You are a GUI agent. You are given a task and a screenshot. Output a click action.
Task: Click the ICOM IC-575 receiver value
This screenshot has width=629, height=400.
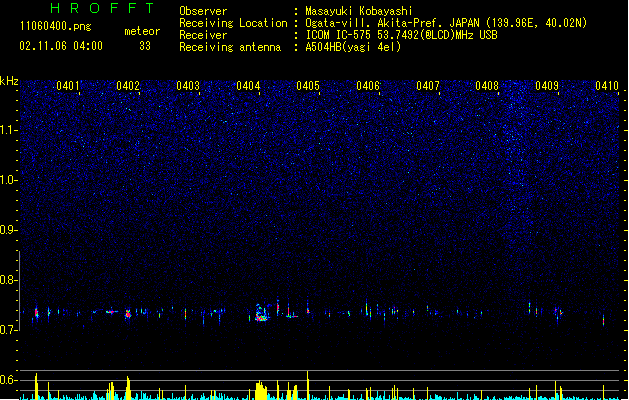click(x=401, y=35)
